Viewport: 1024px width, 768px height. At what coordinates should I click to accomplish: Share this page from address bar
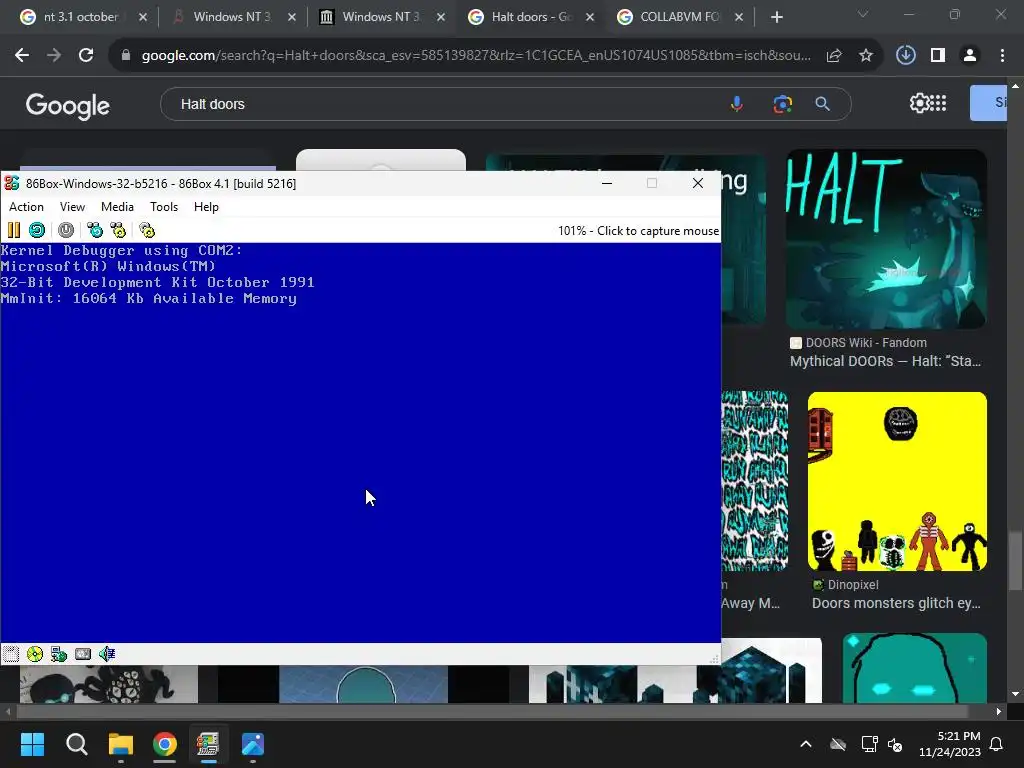point(834,56)
